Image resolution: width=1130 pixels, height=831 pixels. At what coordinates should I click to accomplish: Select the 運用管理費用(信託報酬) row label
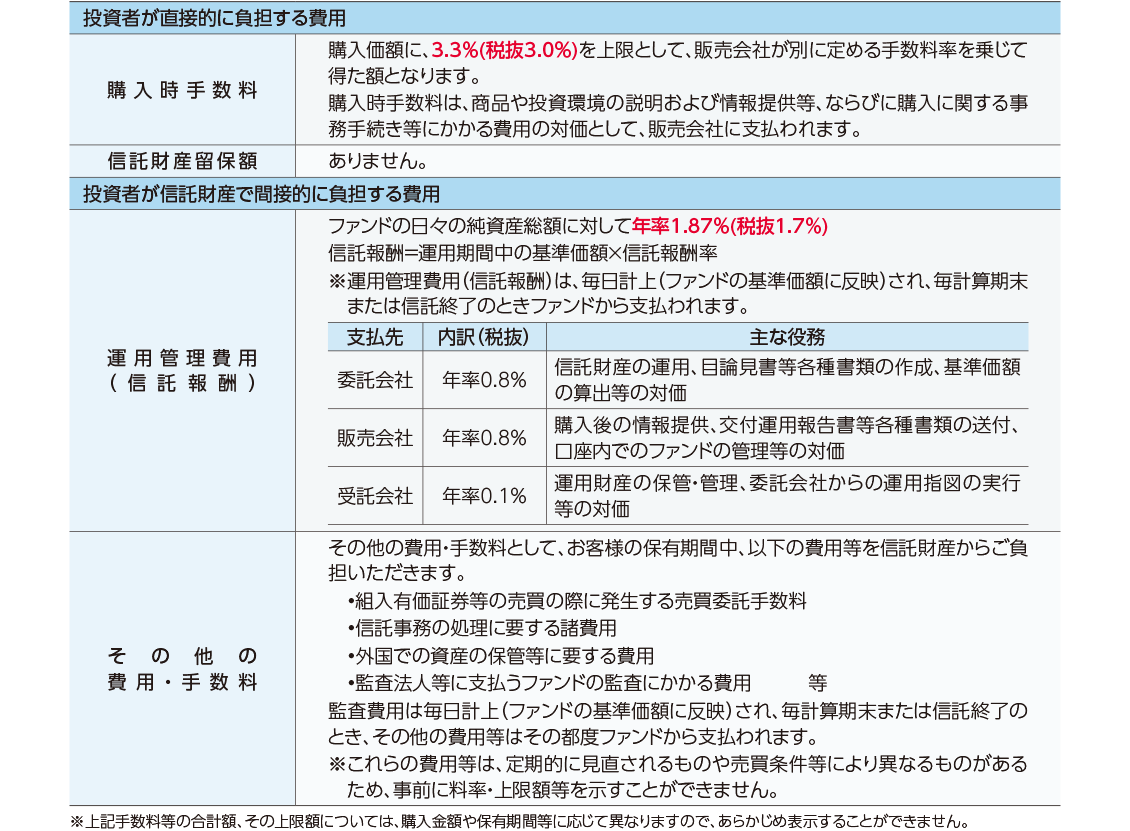pyautogui.click(x=182, y=370)
